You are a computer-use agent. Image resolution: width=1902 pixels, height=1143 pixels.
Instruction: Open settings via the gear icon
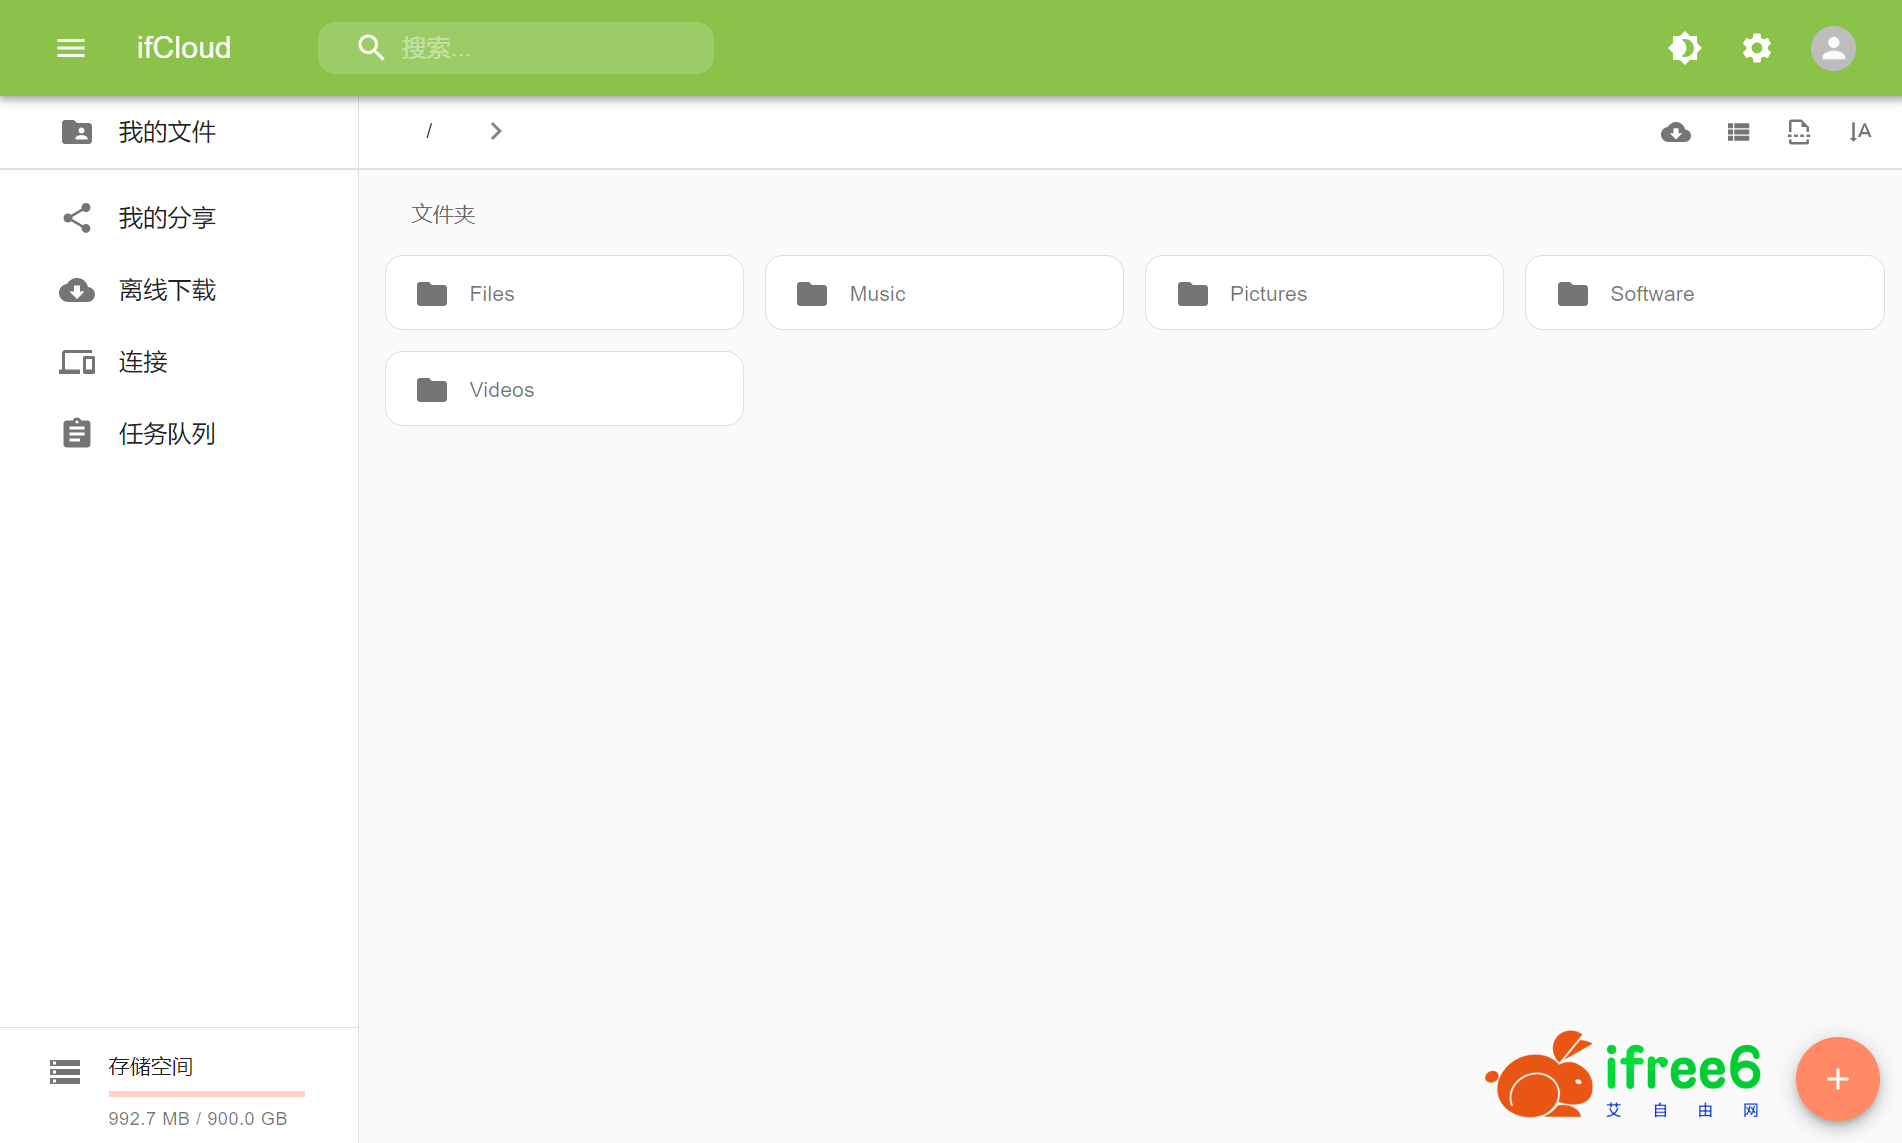(x=1756, y=48)
